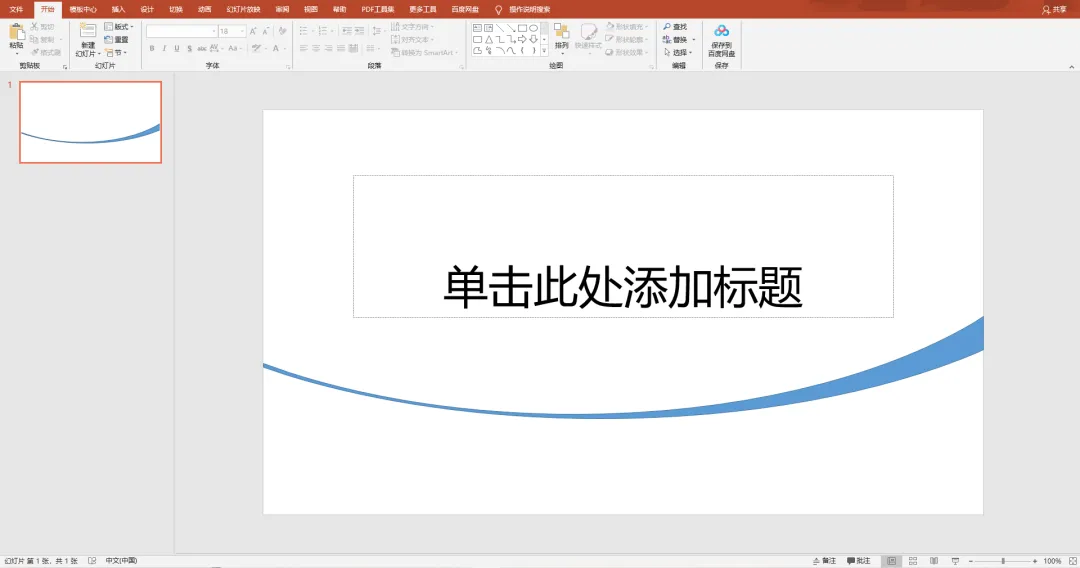Open the 版式 (Layout) dropdown
The height and width of the screenshot is (568, 1080).
118,26
